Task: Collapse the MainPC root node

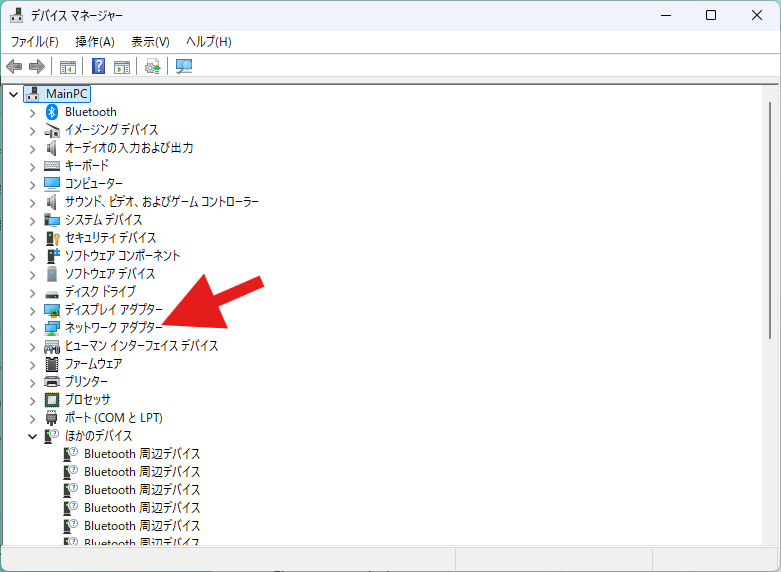Action: pyautogui.click(x=13, y=94)
